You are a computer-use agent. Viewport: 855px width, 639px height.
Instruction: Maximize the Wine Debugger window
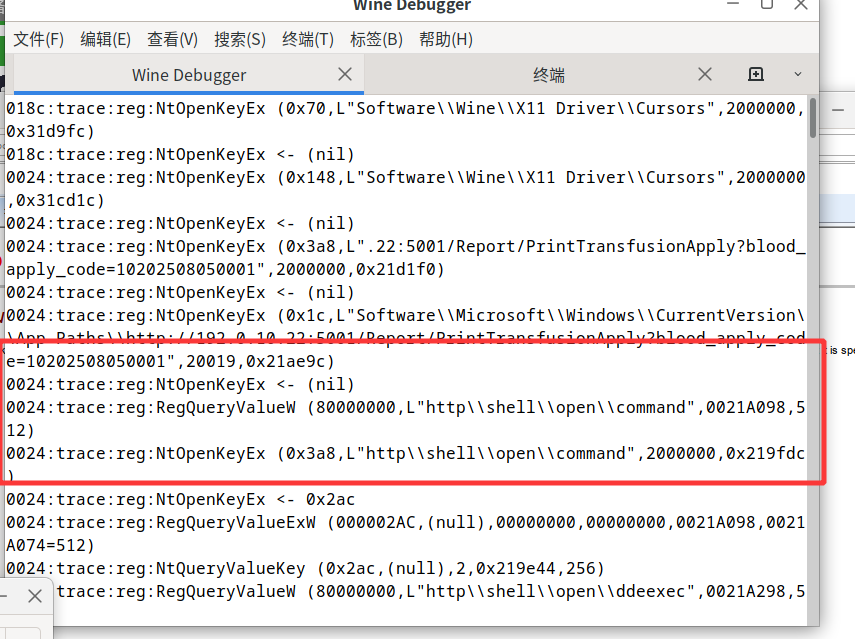(x=767, y=4)
